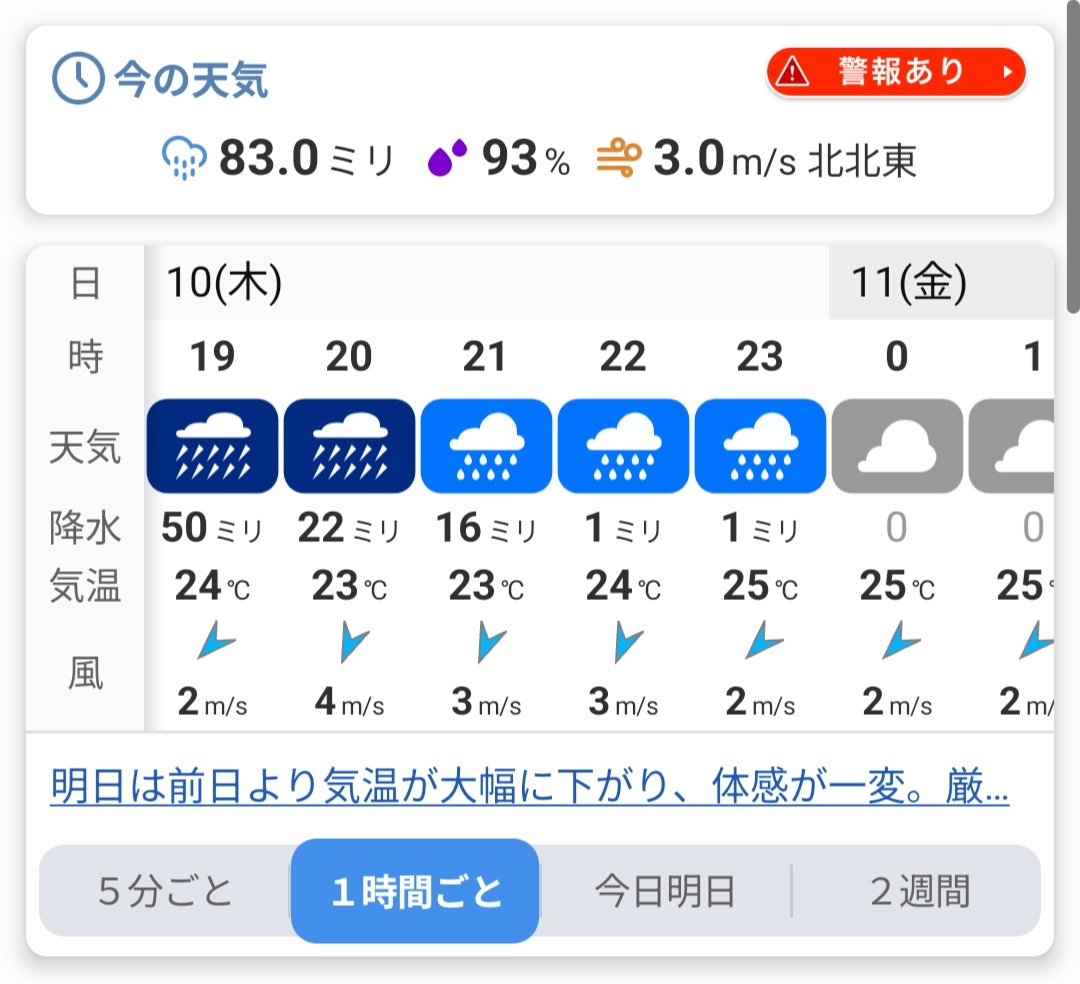The image size is (1080, 984).
Task: Click the orange wind icon near 3.0 m/s
Action: [619, 158]
